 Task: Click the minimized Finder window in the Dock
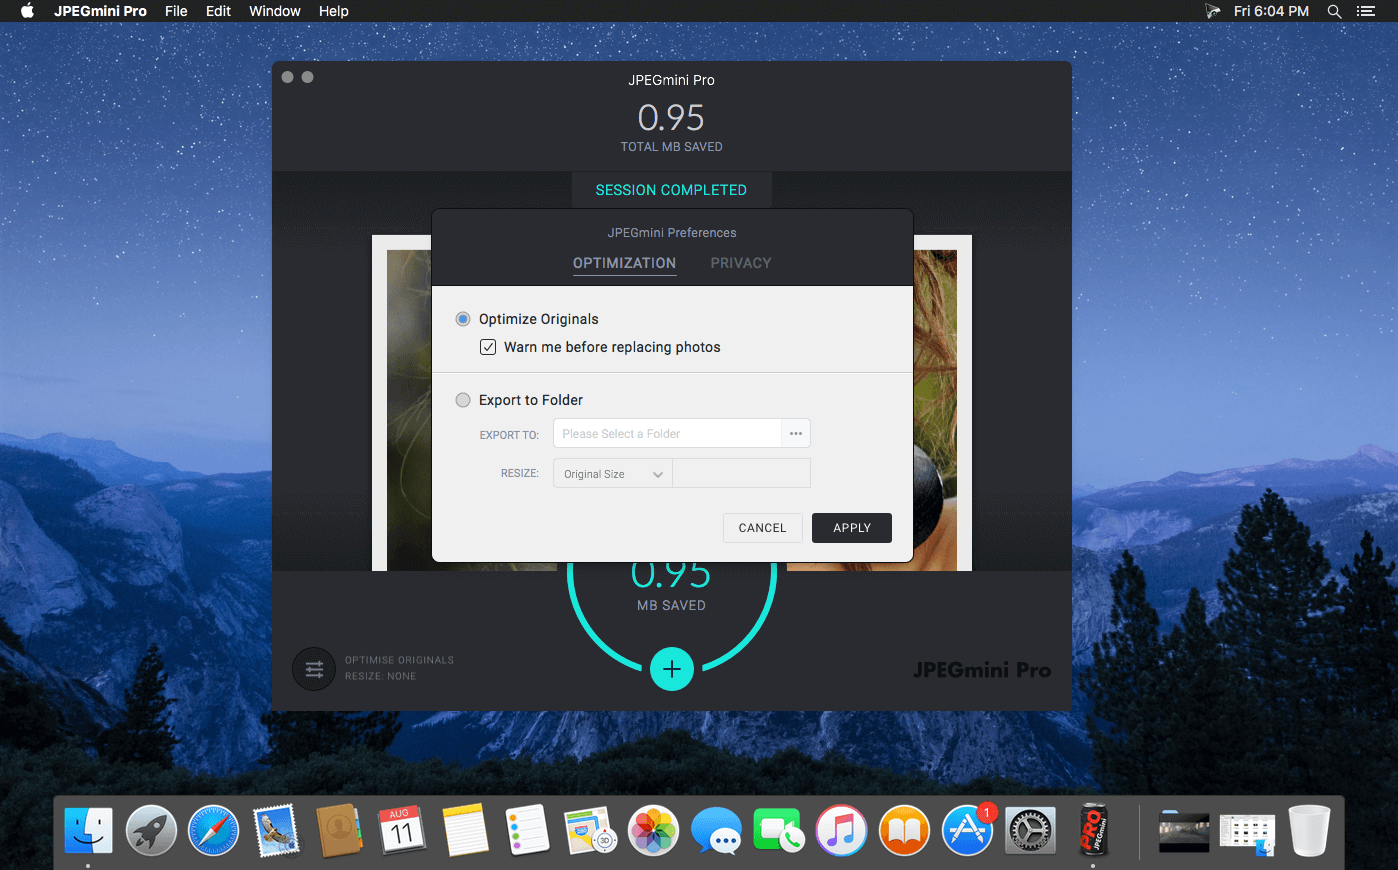coord(1247,831)
